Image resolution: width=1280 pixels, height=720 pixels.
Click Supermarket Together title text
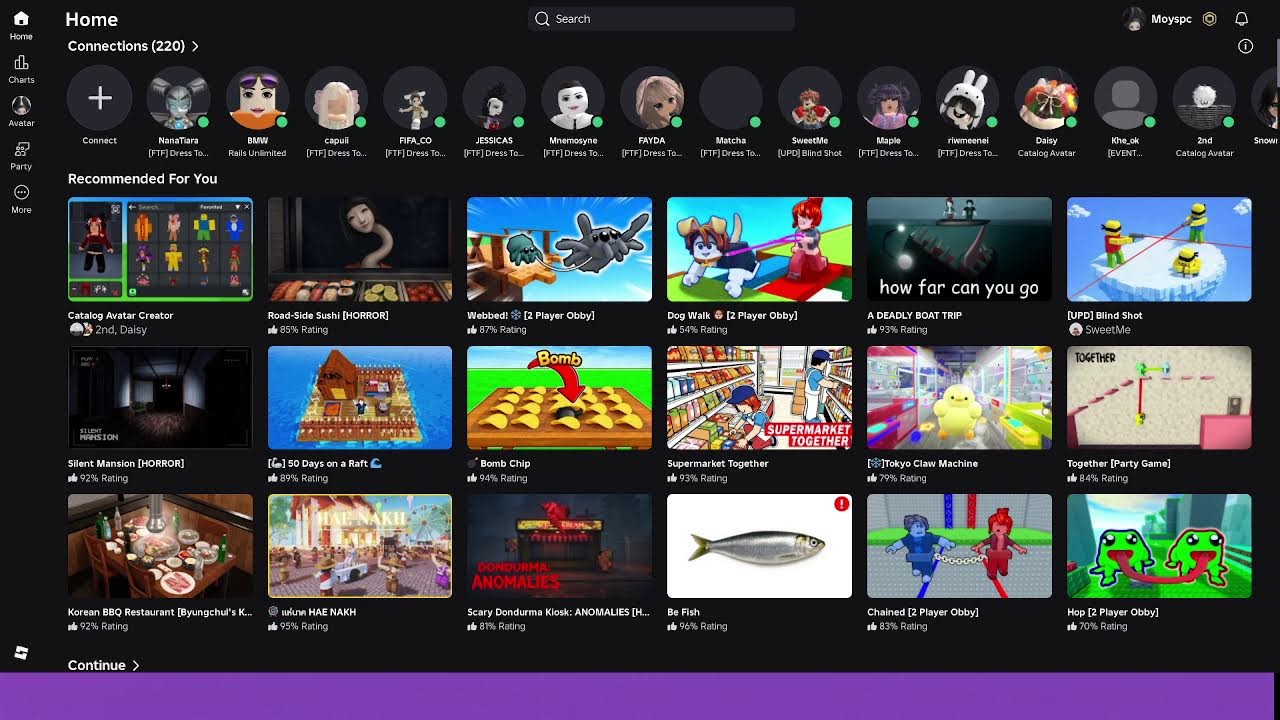pyautogui.click(x=718, y=464)
